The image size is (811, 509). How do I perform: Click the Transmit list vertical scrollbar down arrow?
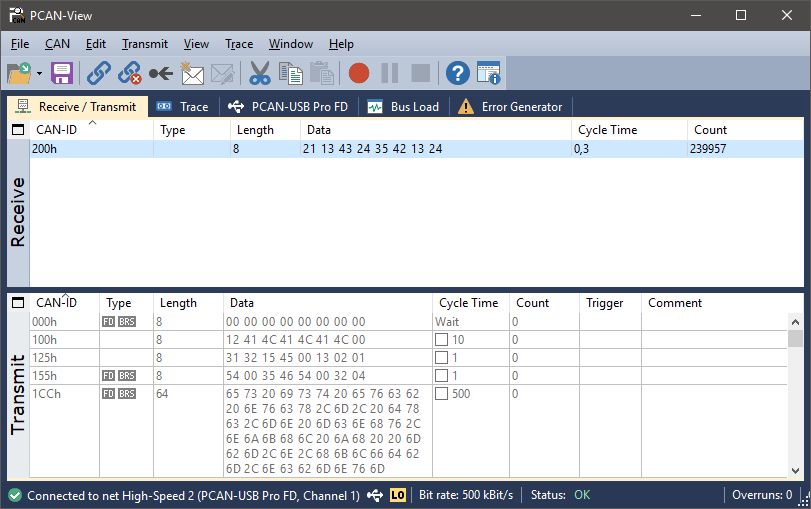tap(795, 470)
